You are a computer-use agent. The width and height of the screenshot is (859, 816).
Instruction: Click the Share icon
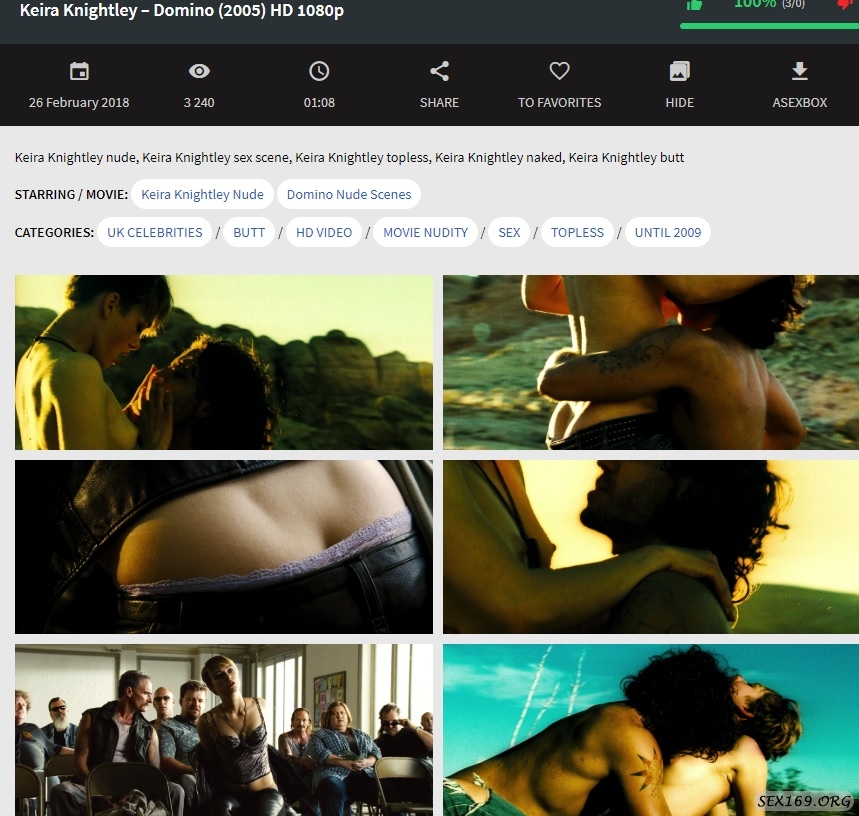coord(439,72)
